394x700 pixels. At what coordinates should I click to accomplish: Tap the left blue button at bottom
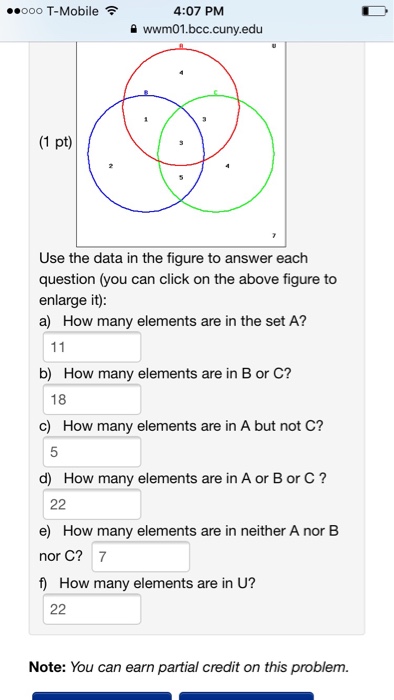tap(102, 696)
